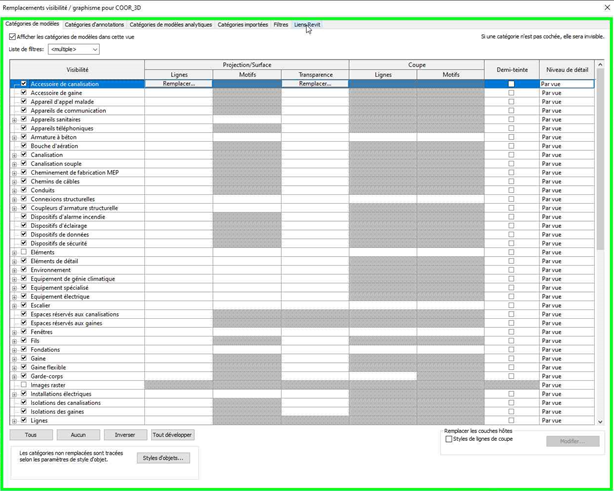The image size is (614, 491).
Task: Open the Liste de filtres dropdown
Action: pos(74,49)
